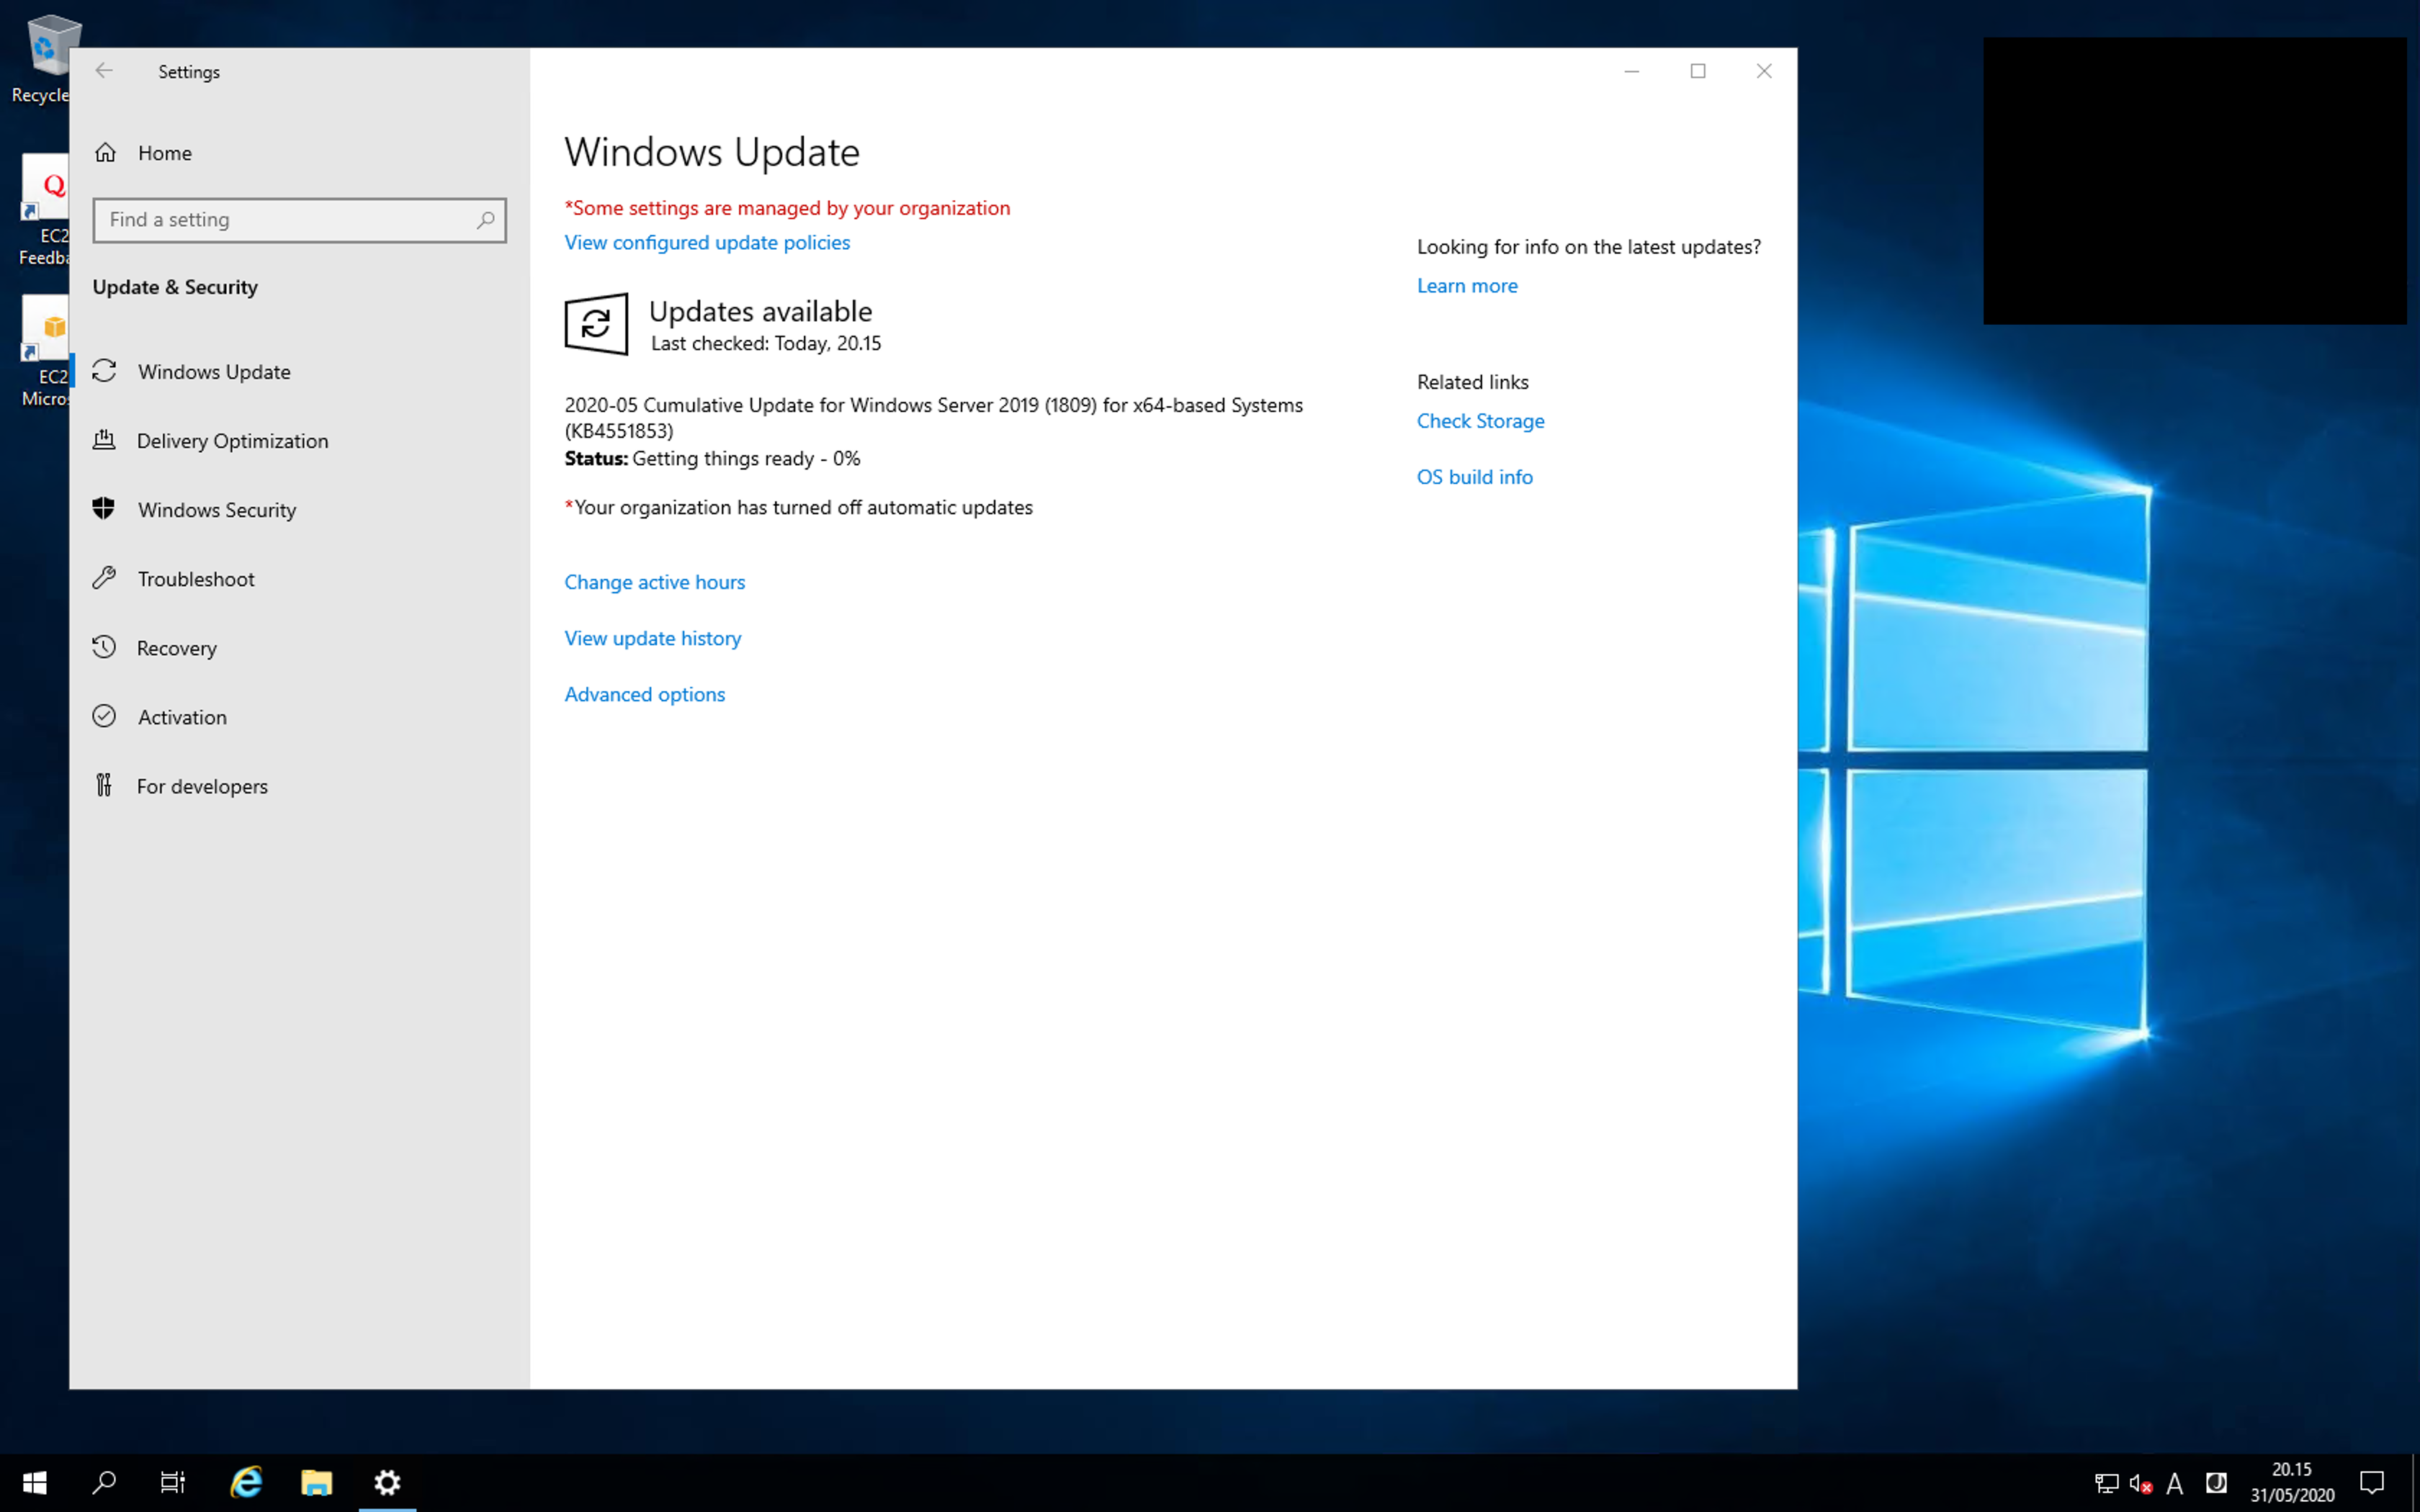
Task: Open Recovery settings
Action: pyautogui.click(x=176, y=647)
